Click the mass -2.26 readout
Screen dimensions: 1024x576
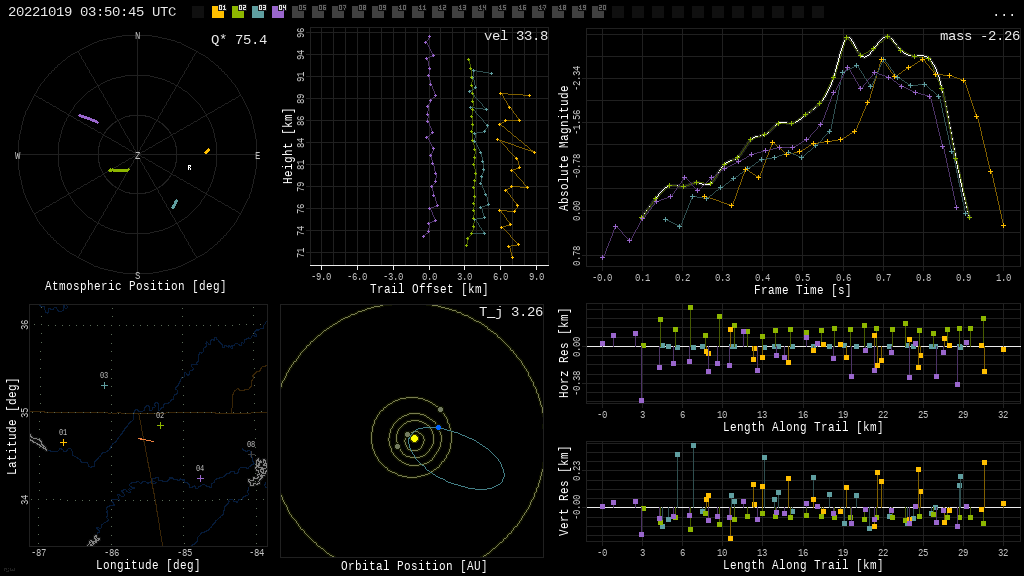click(979, 36)
